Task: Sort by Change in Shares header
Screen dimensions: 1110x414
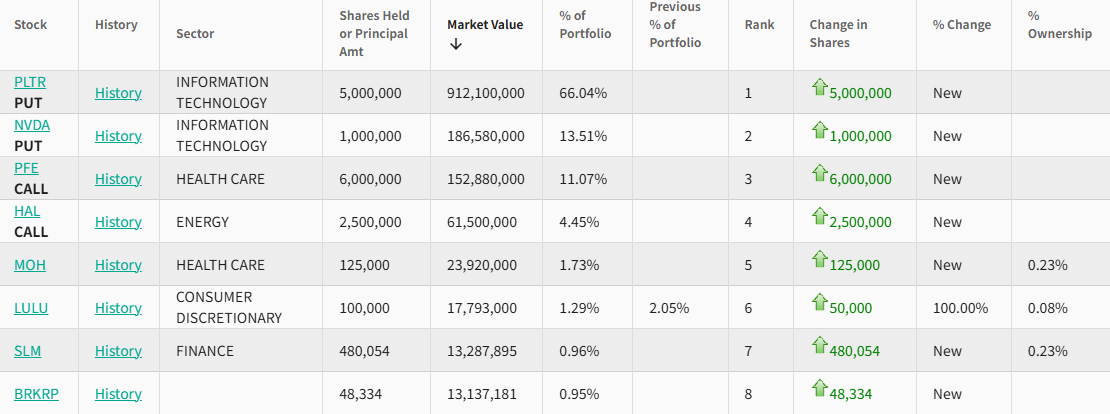Action: tap(838, 33)
